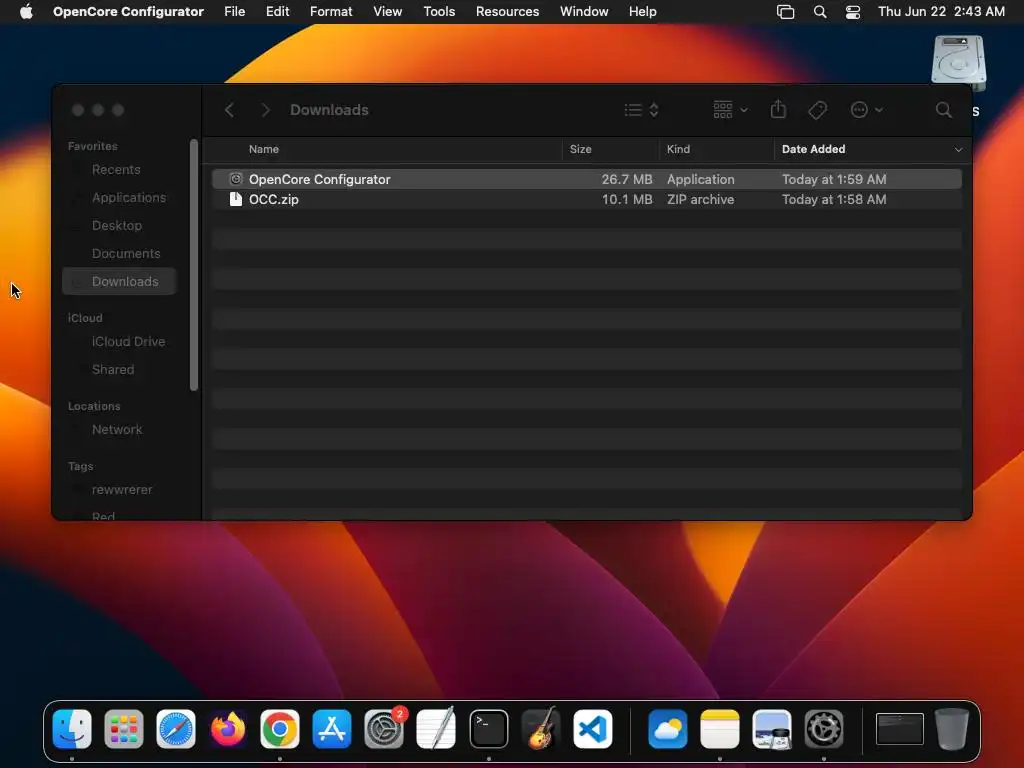Open the Tools menu
Viewport: 1024px width, 768px height.
tap(439, 12)
